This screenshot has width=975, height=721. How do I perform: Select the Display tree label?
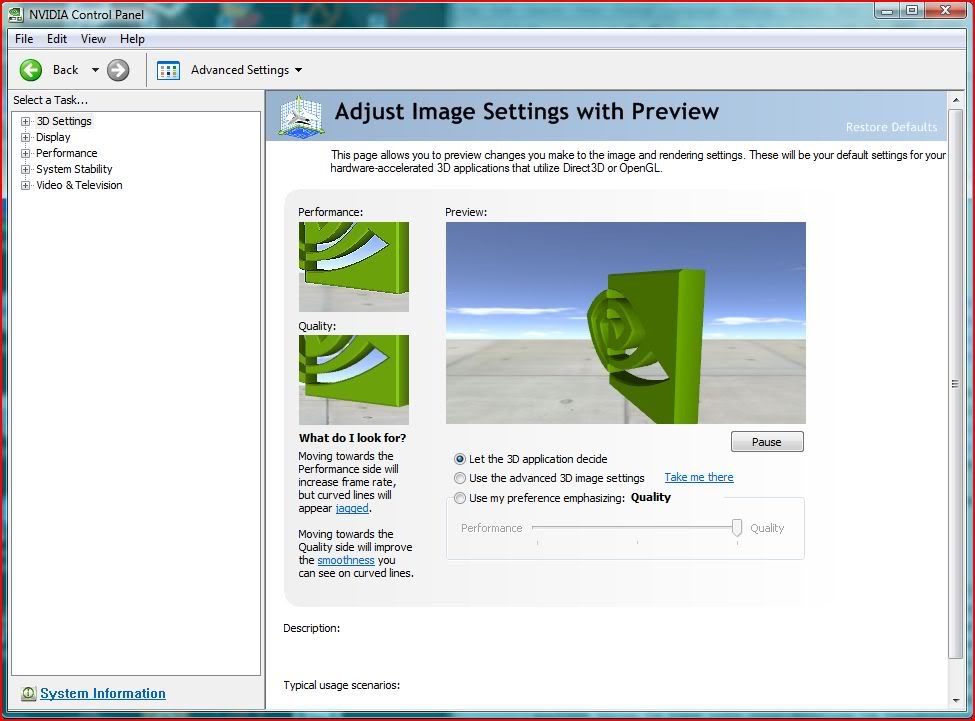pos(53,137)
